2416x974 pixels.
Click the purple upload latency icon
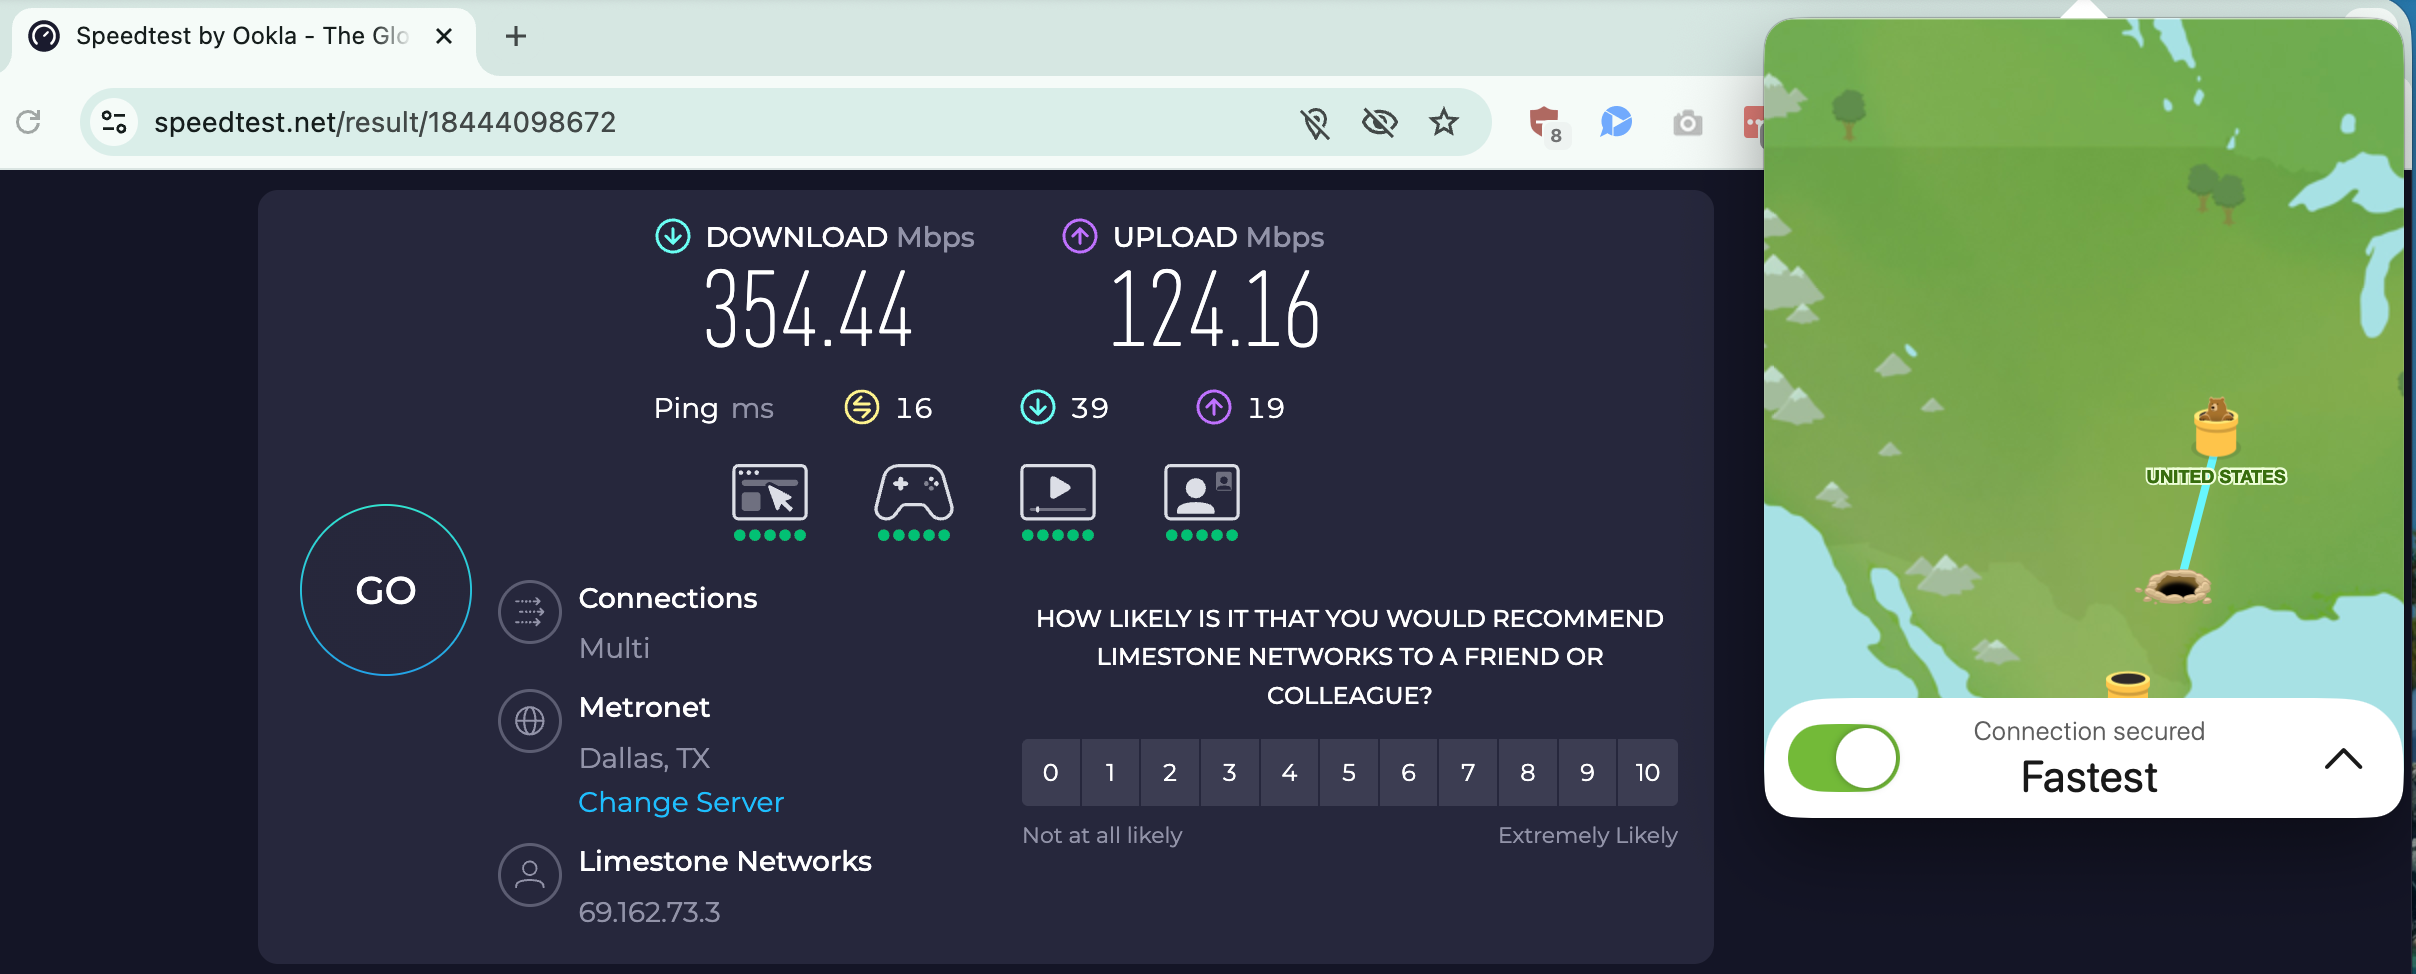[1213, 407]
